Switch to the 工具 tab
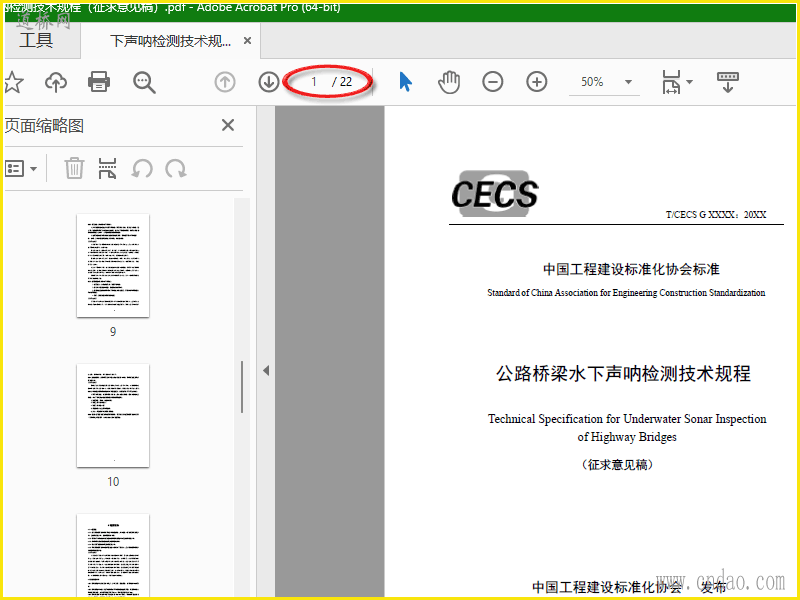Screen dimensions: 800x600 [x=36, y=40]
